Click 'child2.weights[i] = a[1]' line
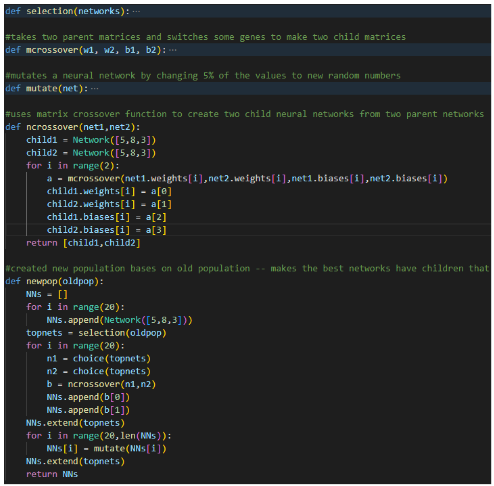 [x=109, y=204]
